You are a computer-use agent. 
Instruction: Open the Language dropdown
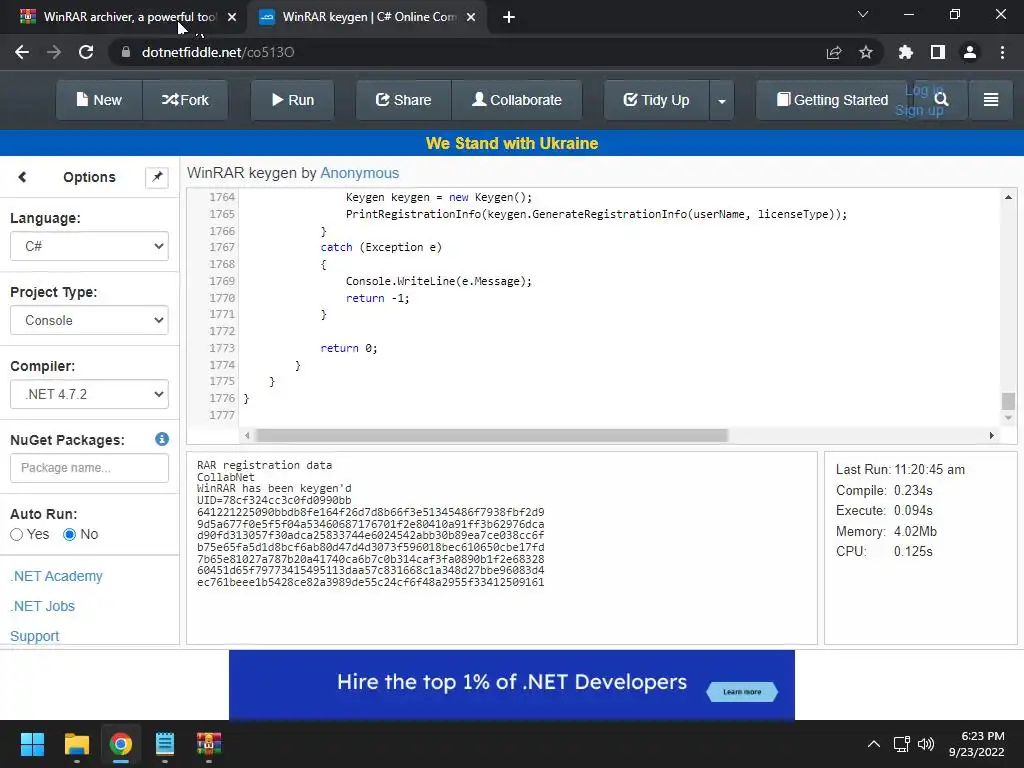(89, 246)
